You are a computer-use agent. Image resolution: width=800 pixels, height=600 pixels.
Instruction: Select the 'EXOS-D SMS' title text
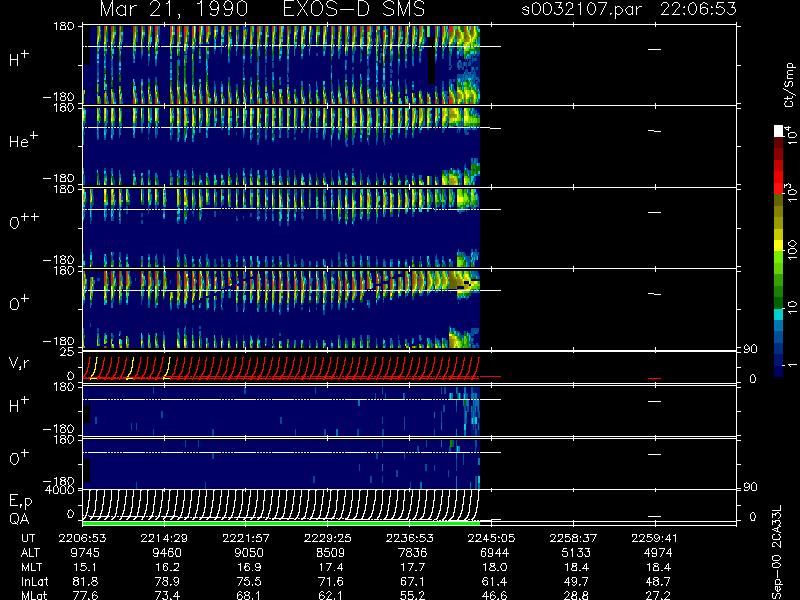click(354, 9)
